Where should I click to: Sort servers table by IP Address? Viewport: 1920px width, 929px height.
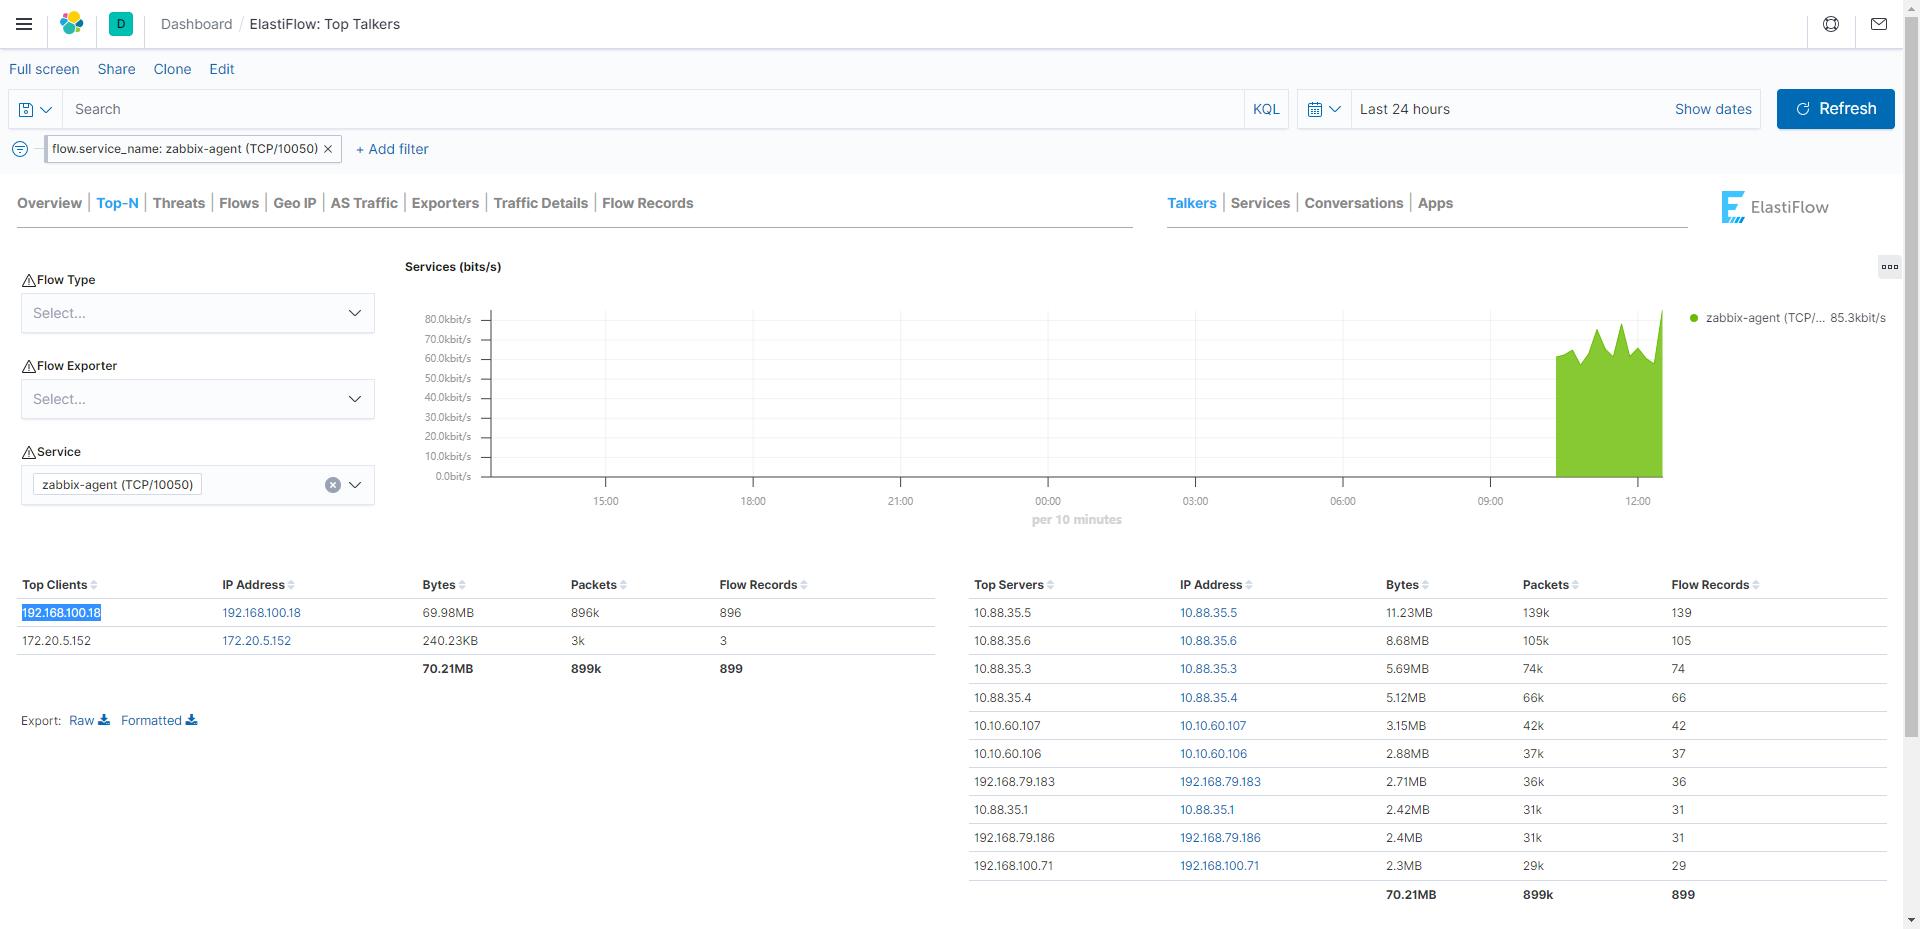[1216, 585]
